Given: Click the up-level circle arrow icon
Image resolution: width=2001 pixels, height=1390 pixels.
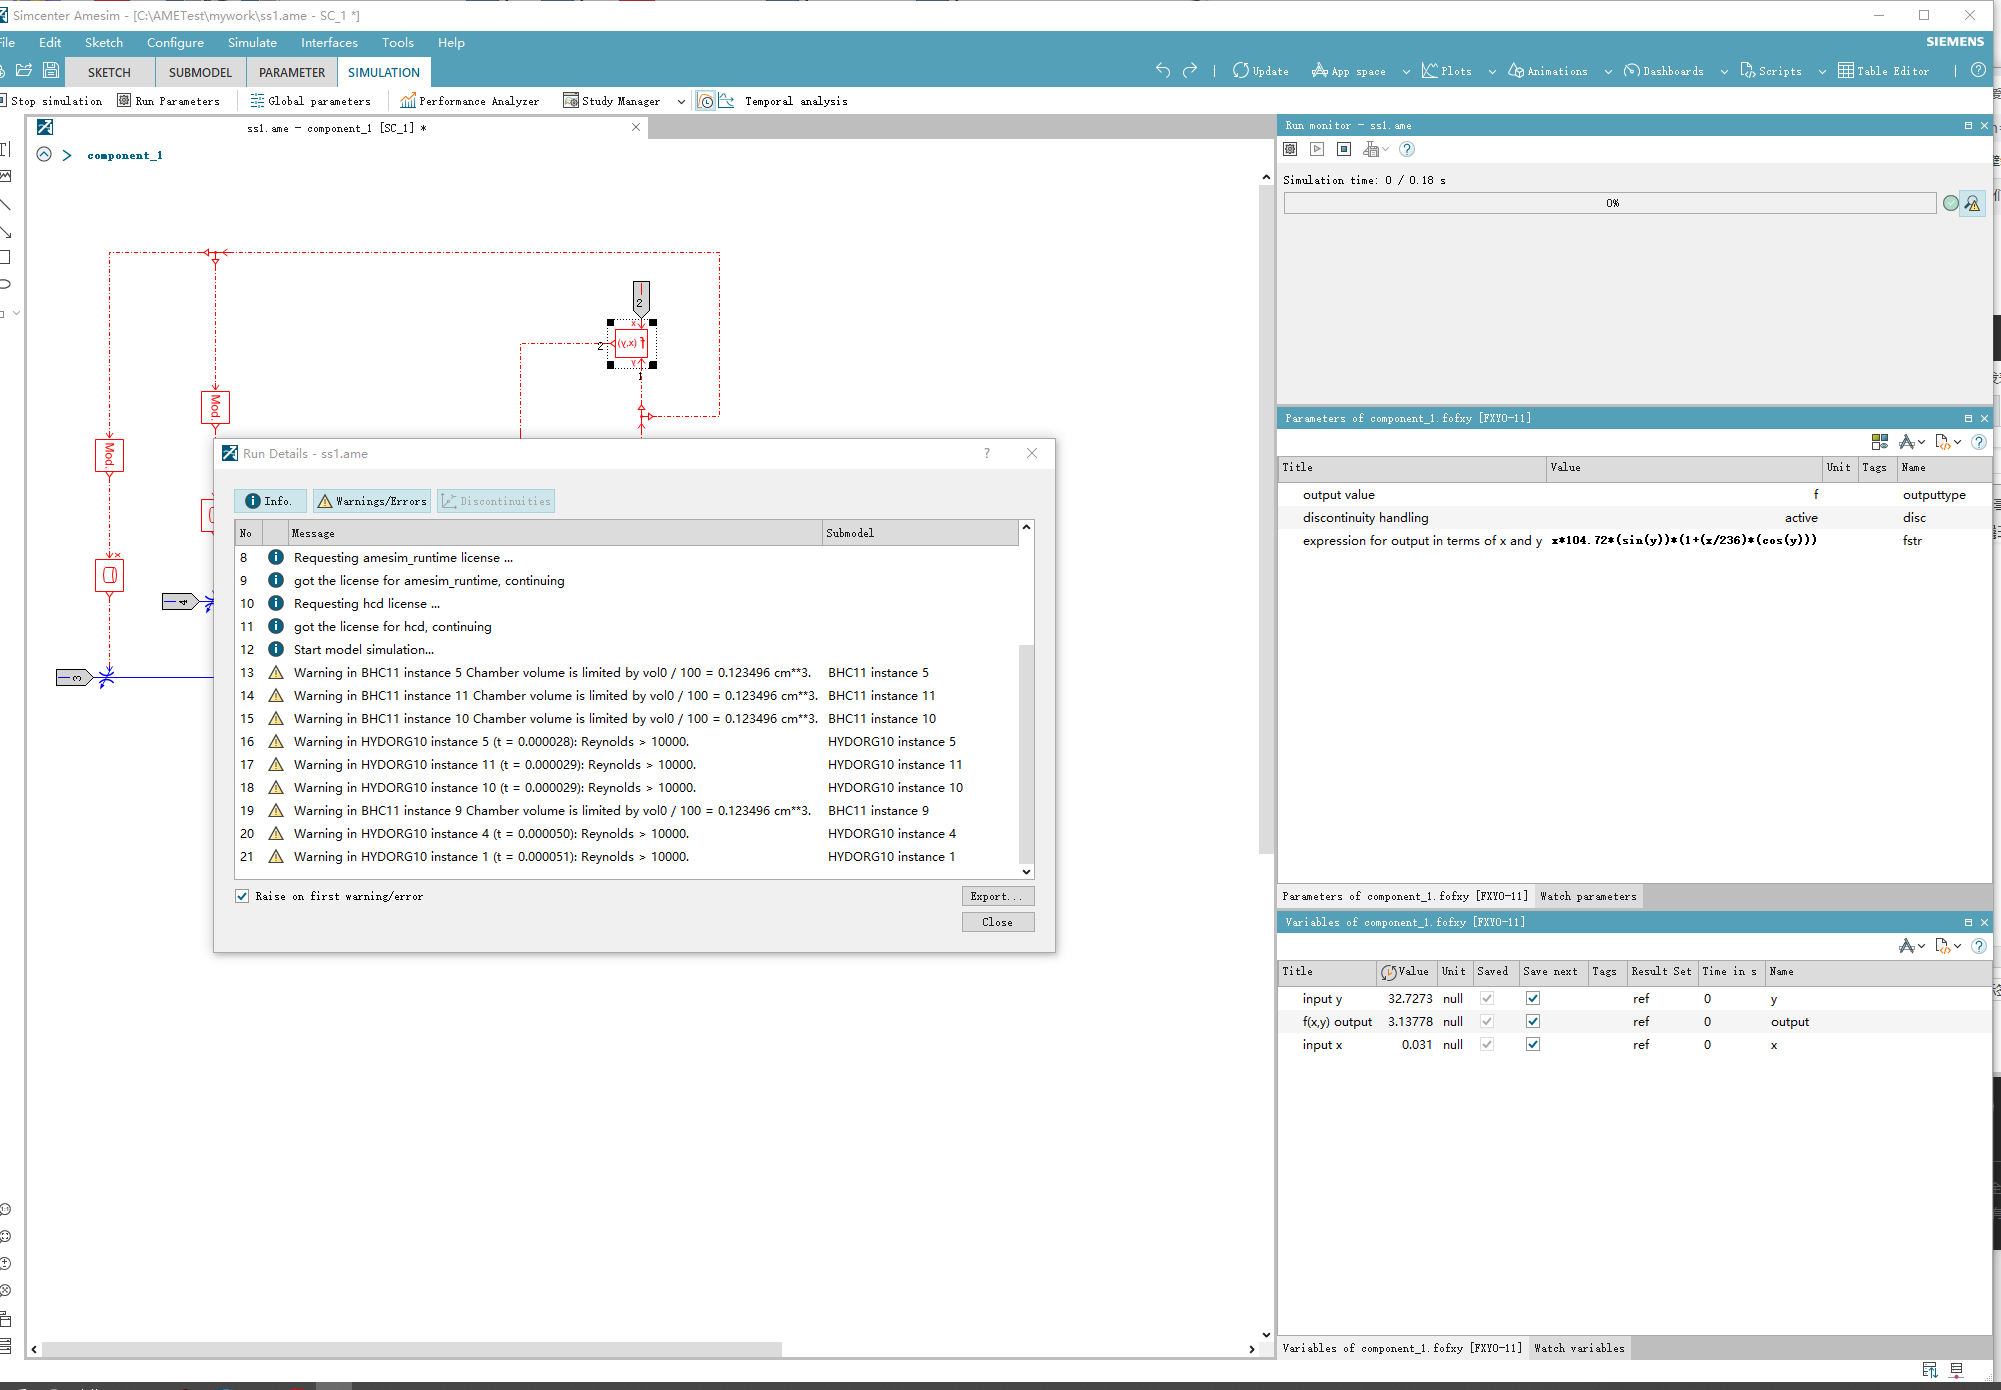Looking at the screenshot, I should pos(44,154).
